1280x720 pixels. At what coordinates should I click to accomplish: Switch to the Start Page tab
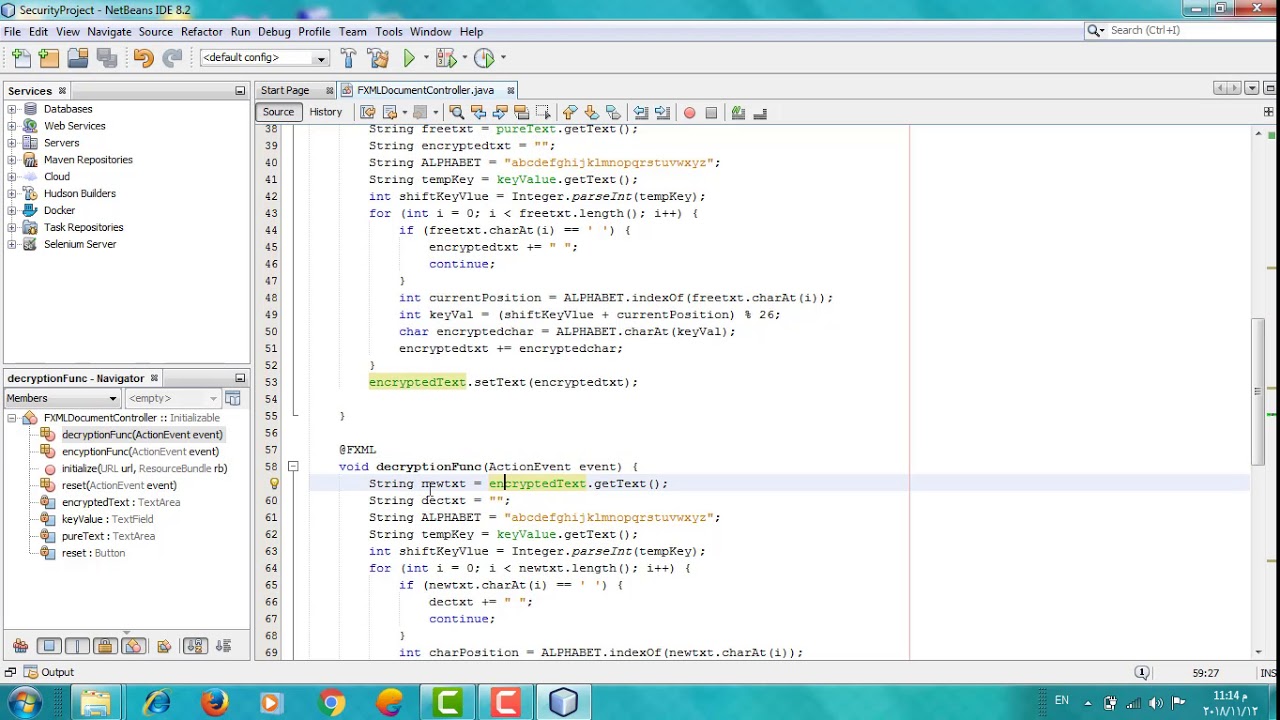click(285, 90)
